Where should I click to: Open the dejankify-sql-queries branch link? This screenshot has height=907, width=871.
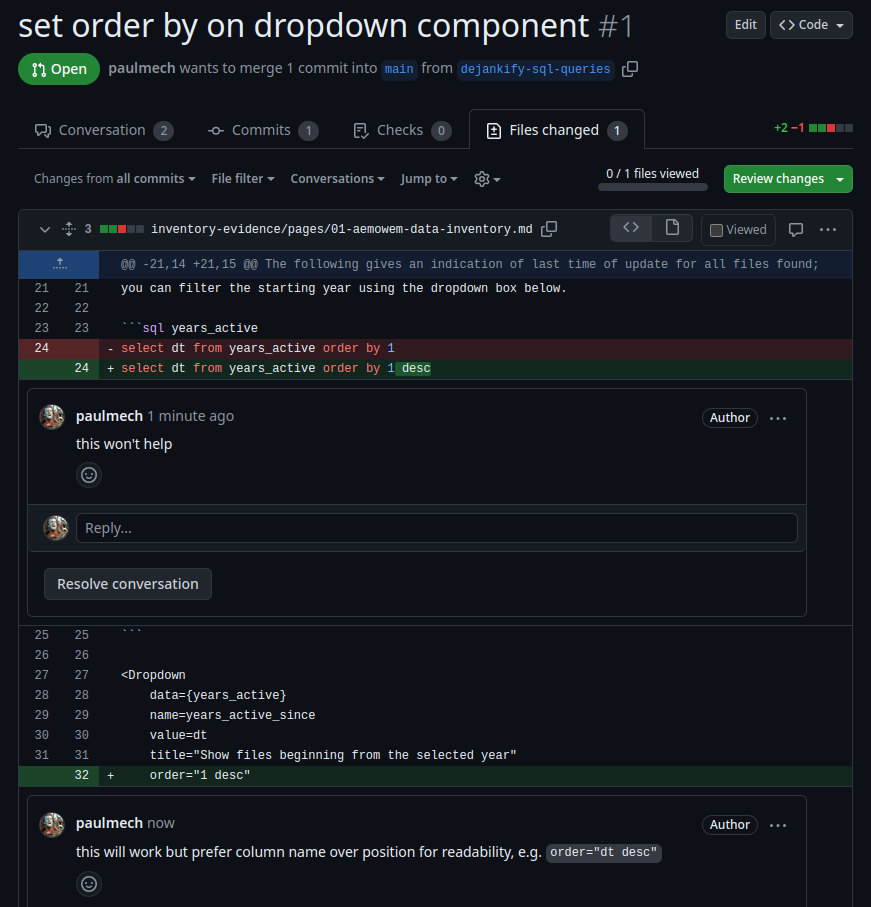pyautogui.click(x=535, y=69)
